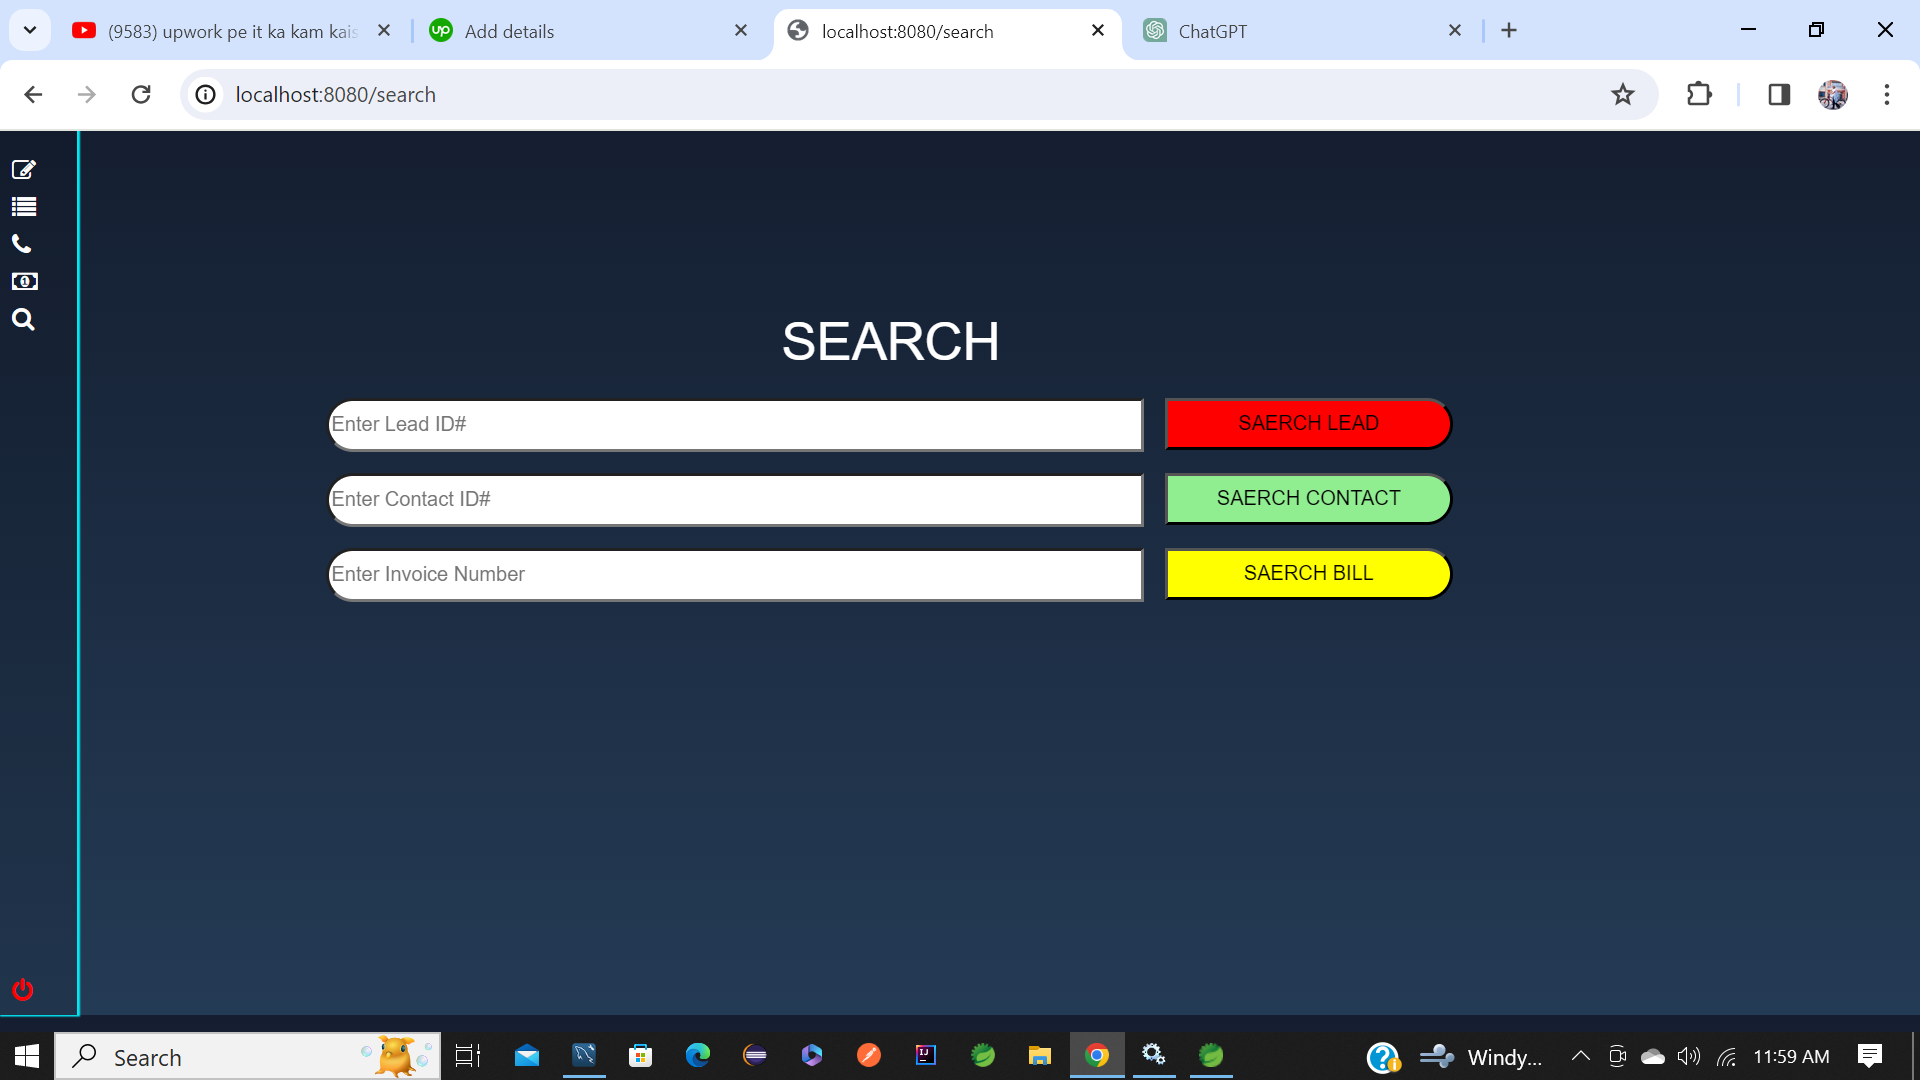Click the yellow SAERCH BILL button

pyautogui.click(x=1308, y=574)
